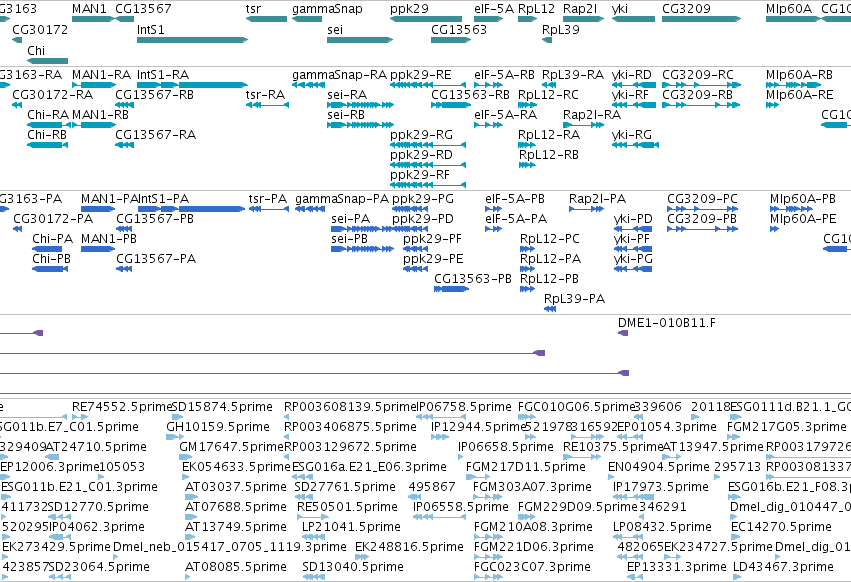The image size is (851, 582).
Task: Select the DME1-010B11.F feature
Action: pos(624,333)
